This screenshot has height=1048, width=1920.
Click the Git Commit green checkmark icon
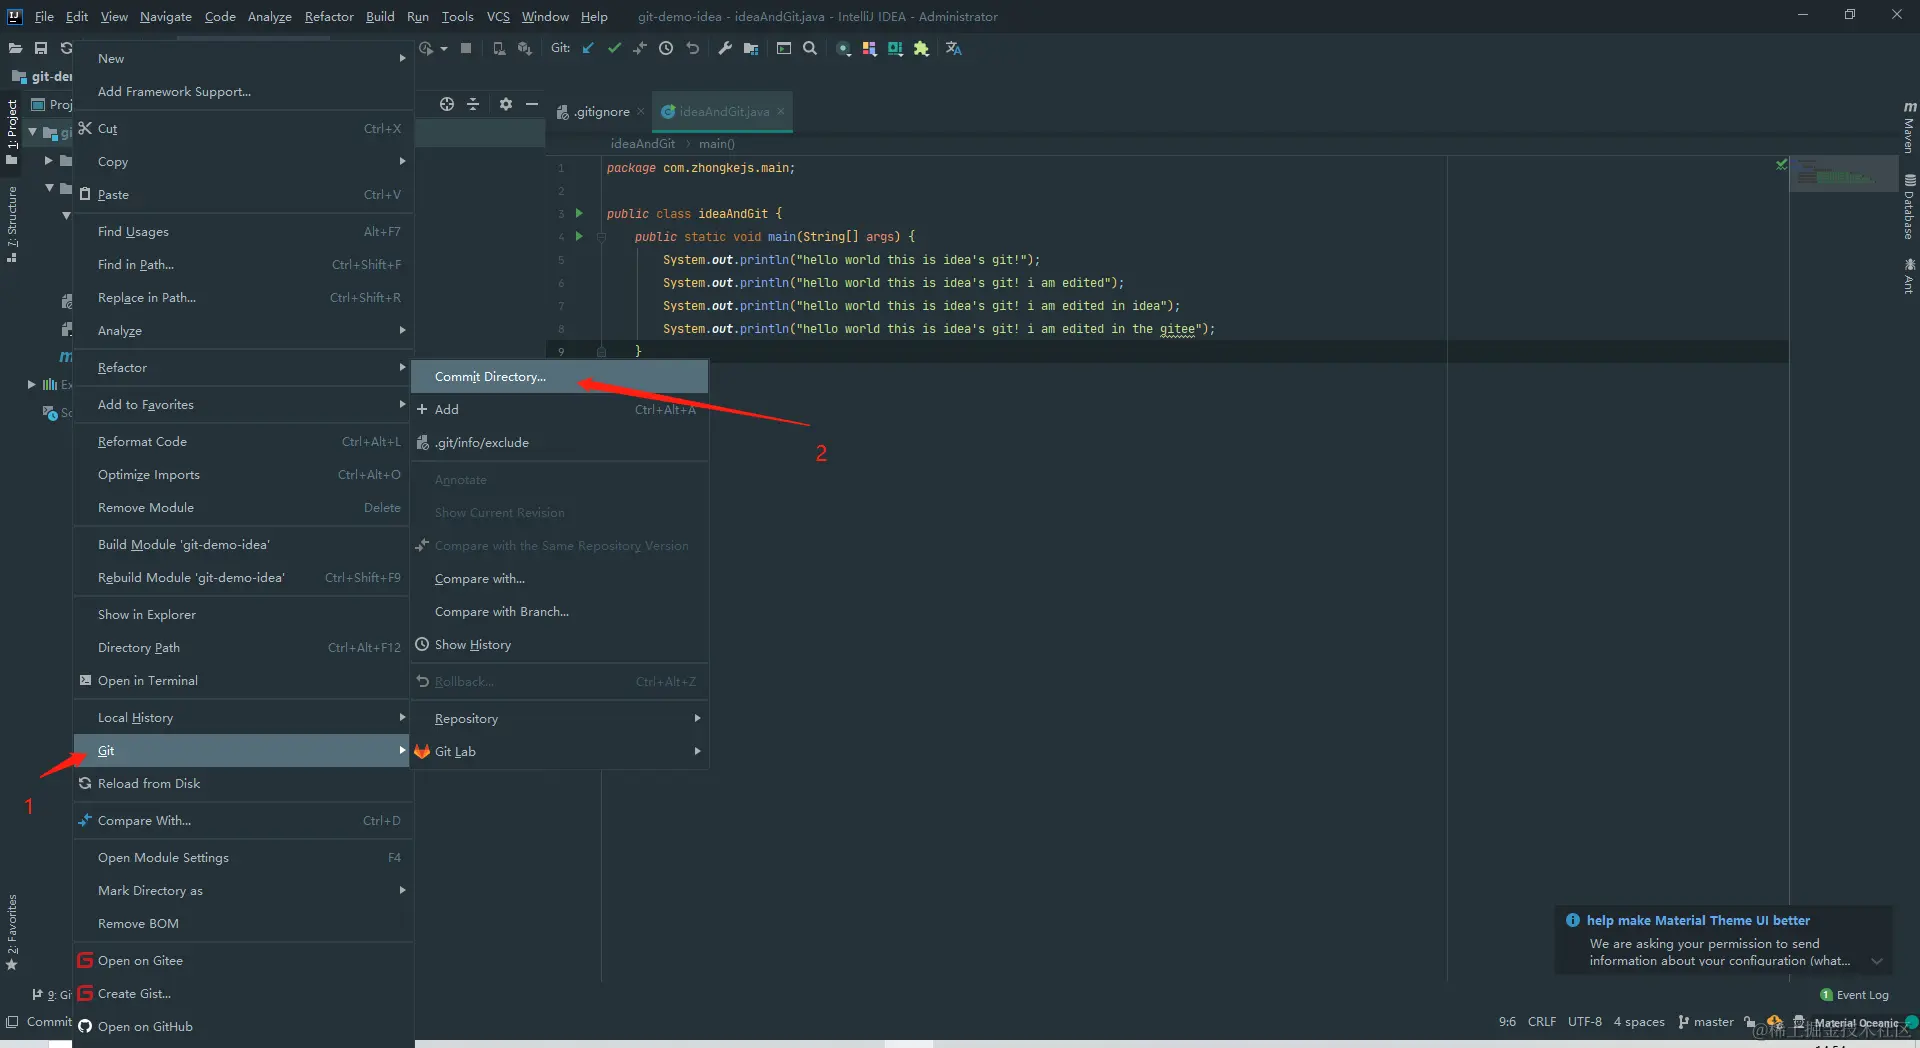pos(614,48)
